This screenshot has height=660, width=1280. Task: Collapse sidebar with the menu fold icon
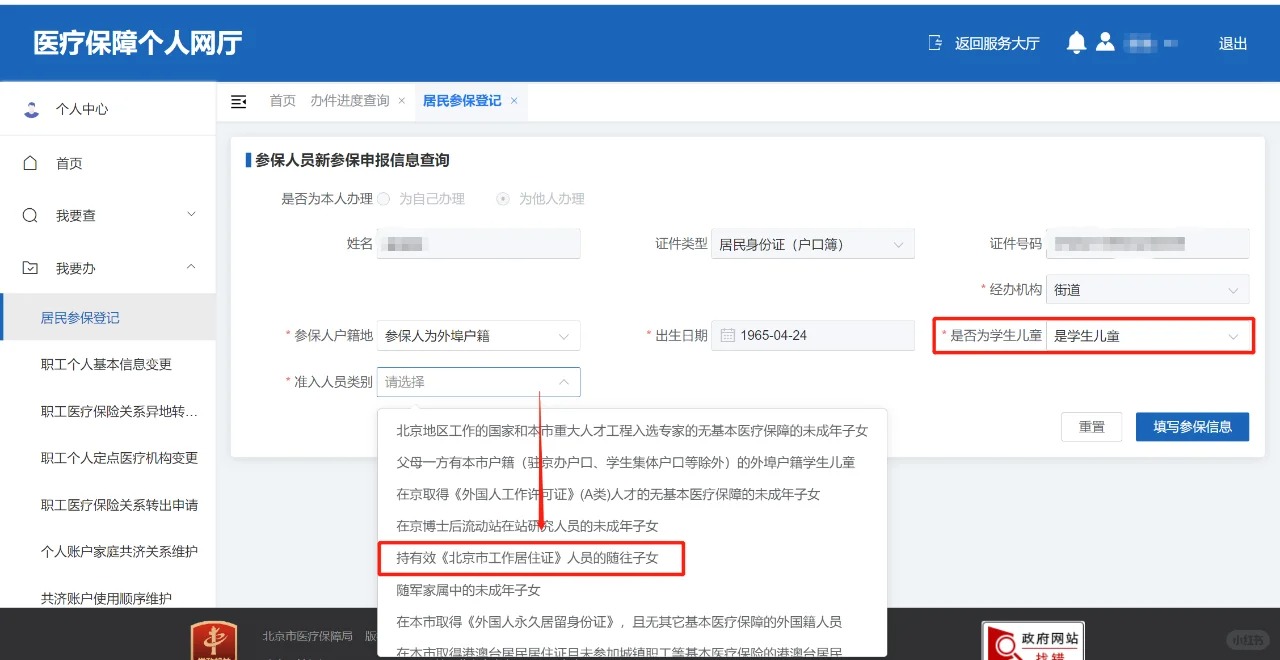(239, 101)
